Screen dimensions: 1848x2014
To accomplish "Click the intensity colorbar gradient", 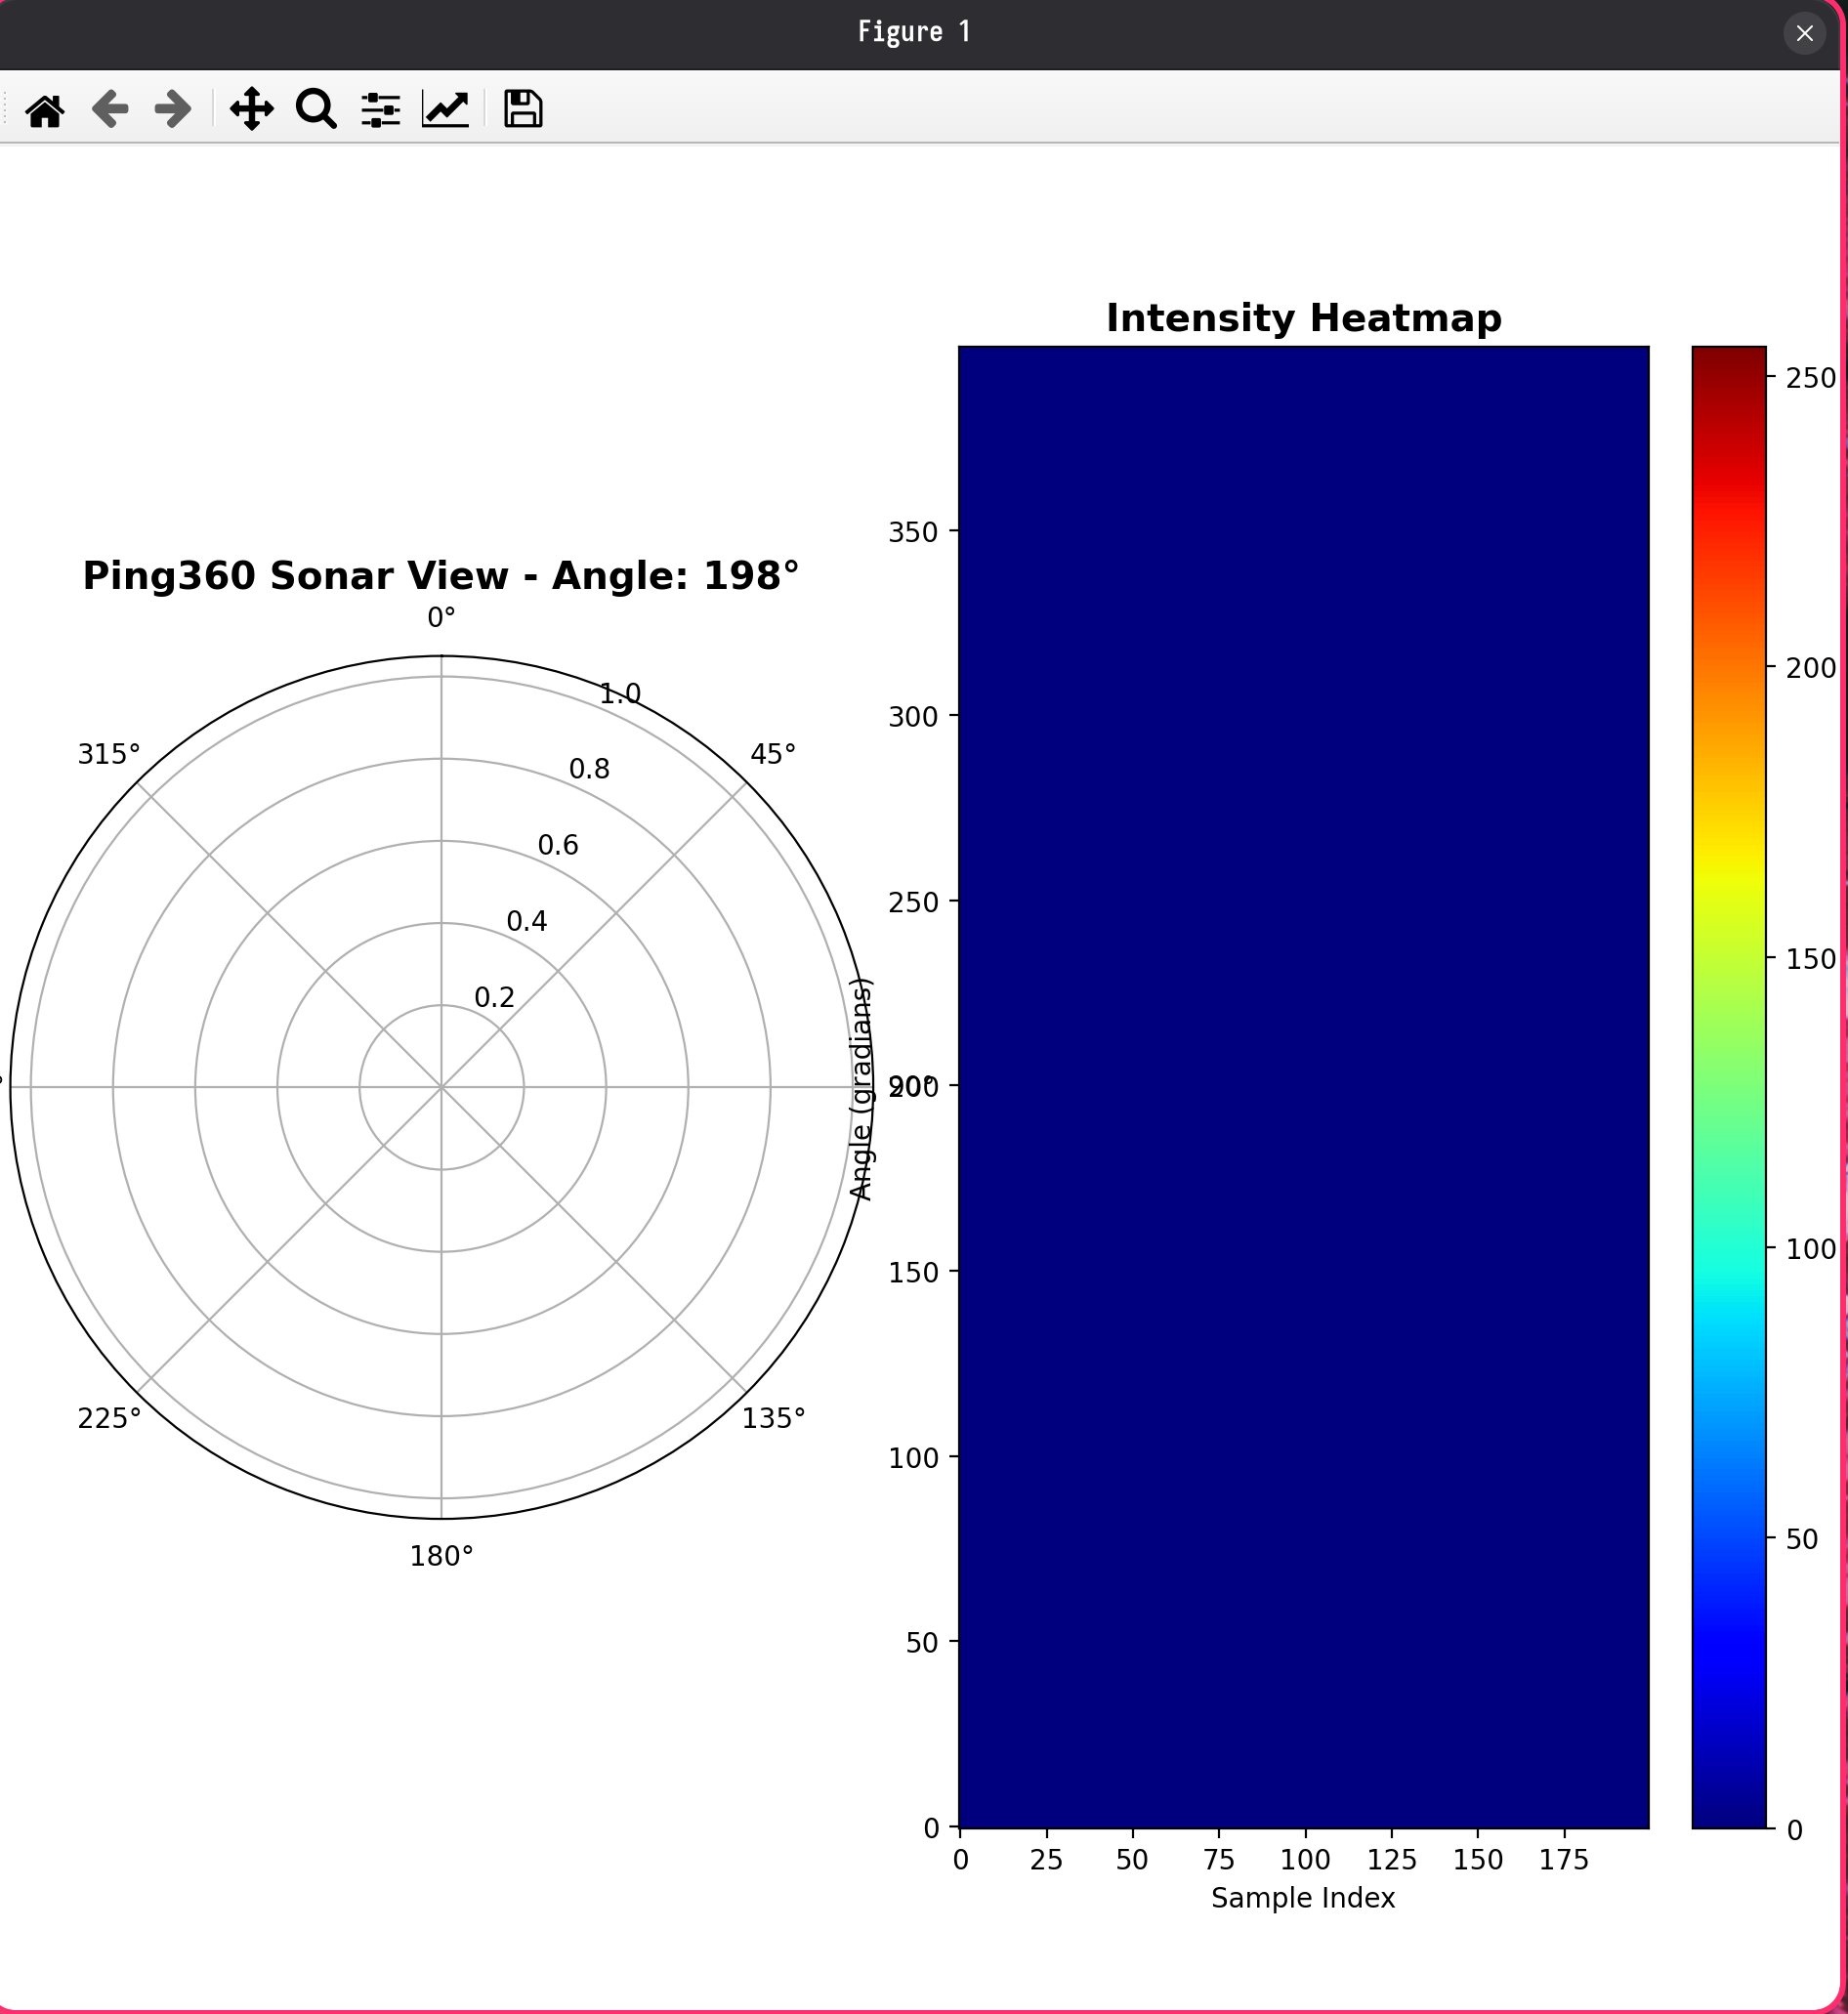I will tap(1729, 1087).
